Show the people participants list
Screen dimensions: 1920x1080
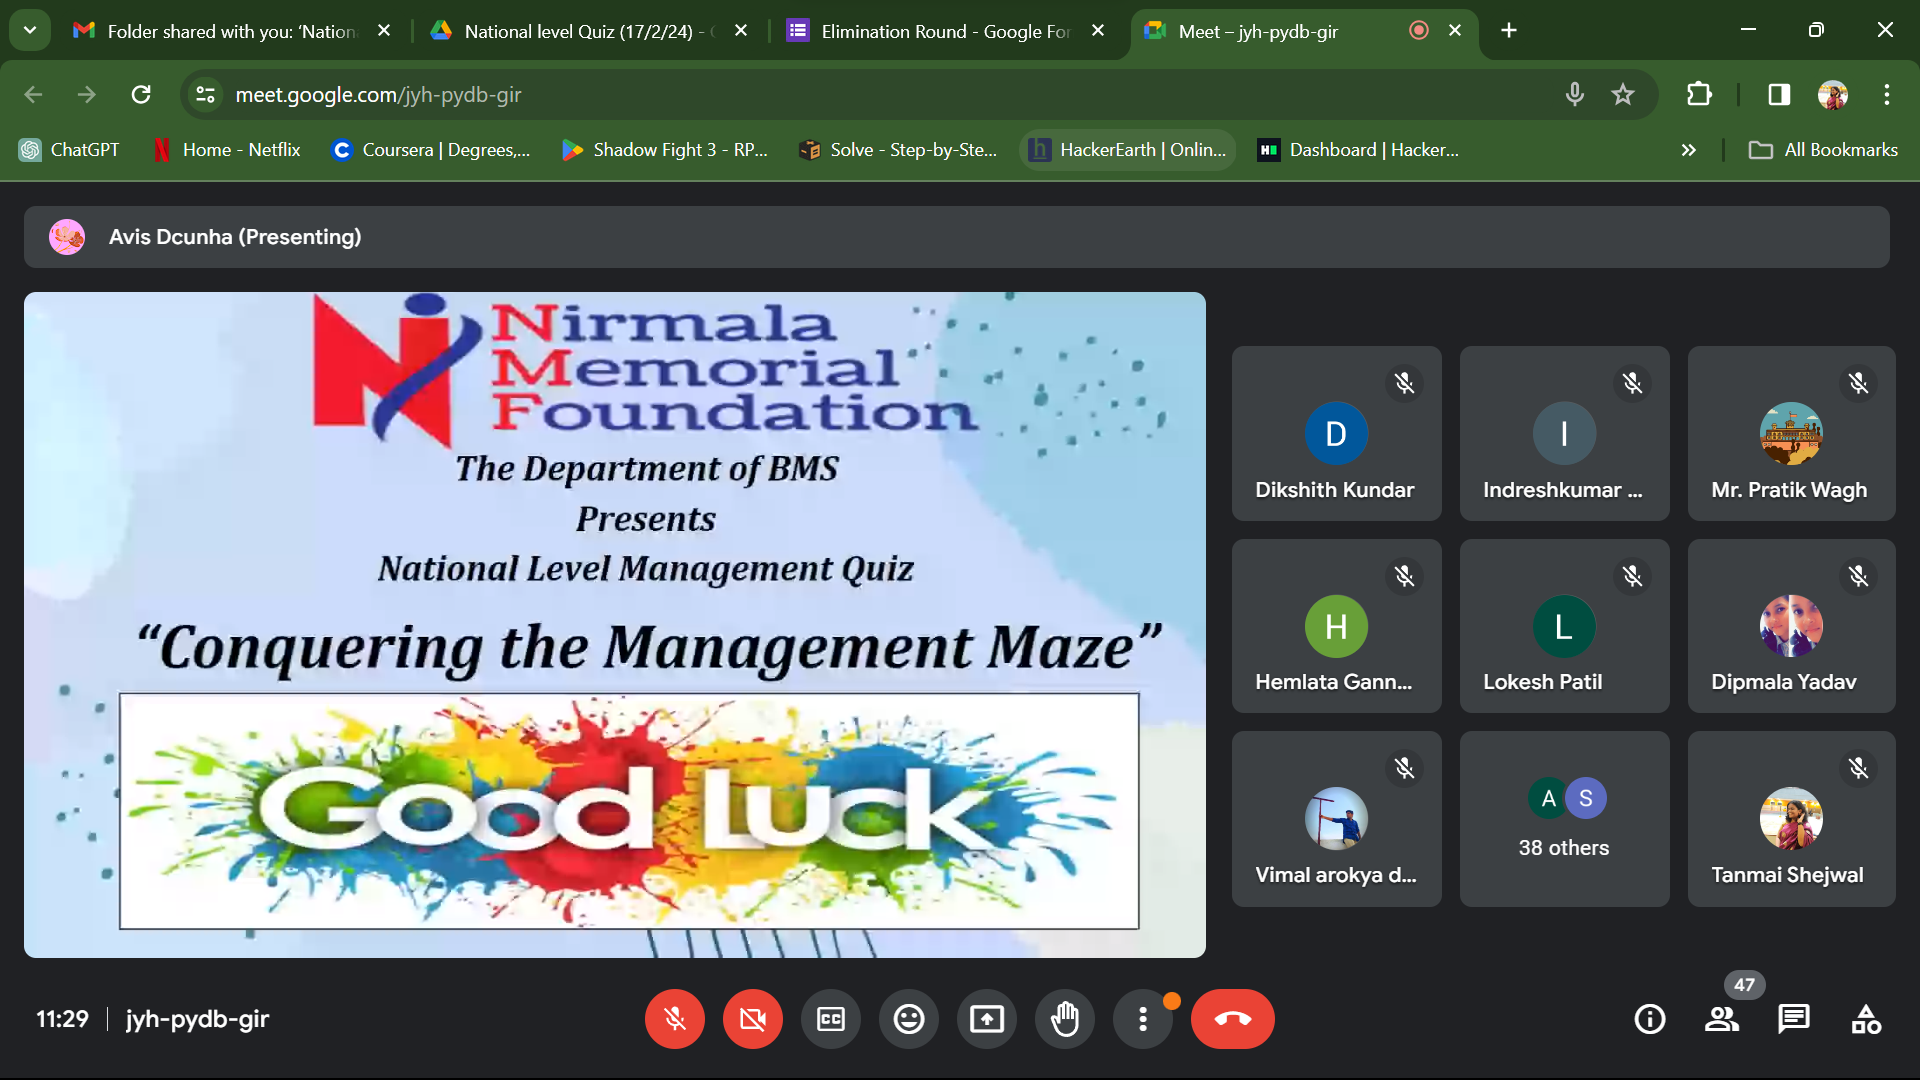pos(1721,1019)
